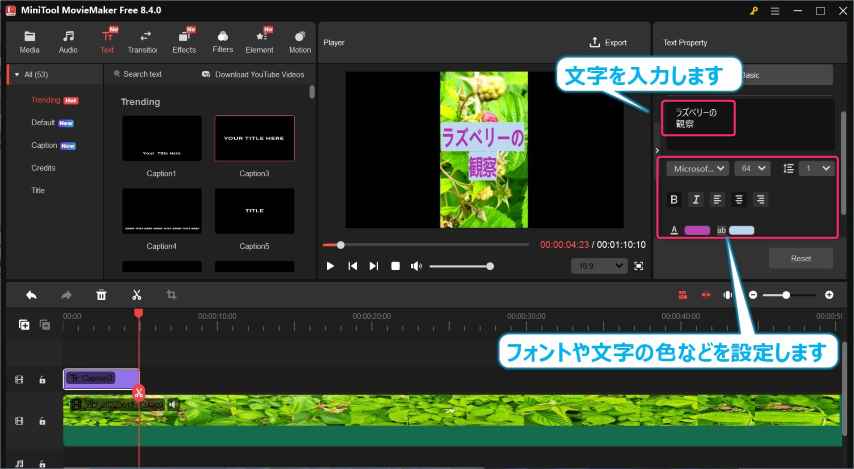Open the purple text color swatch
854x469 pixels.
(697, 230)
